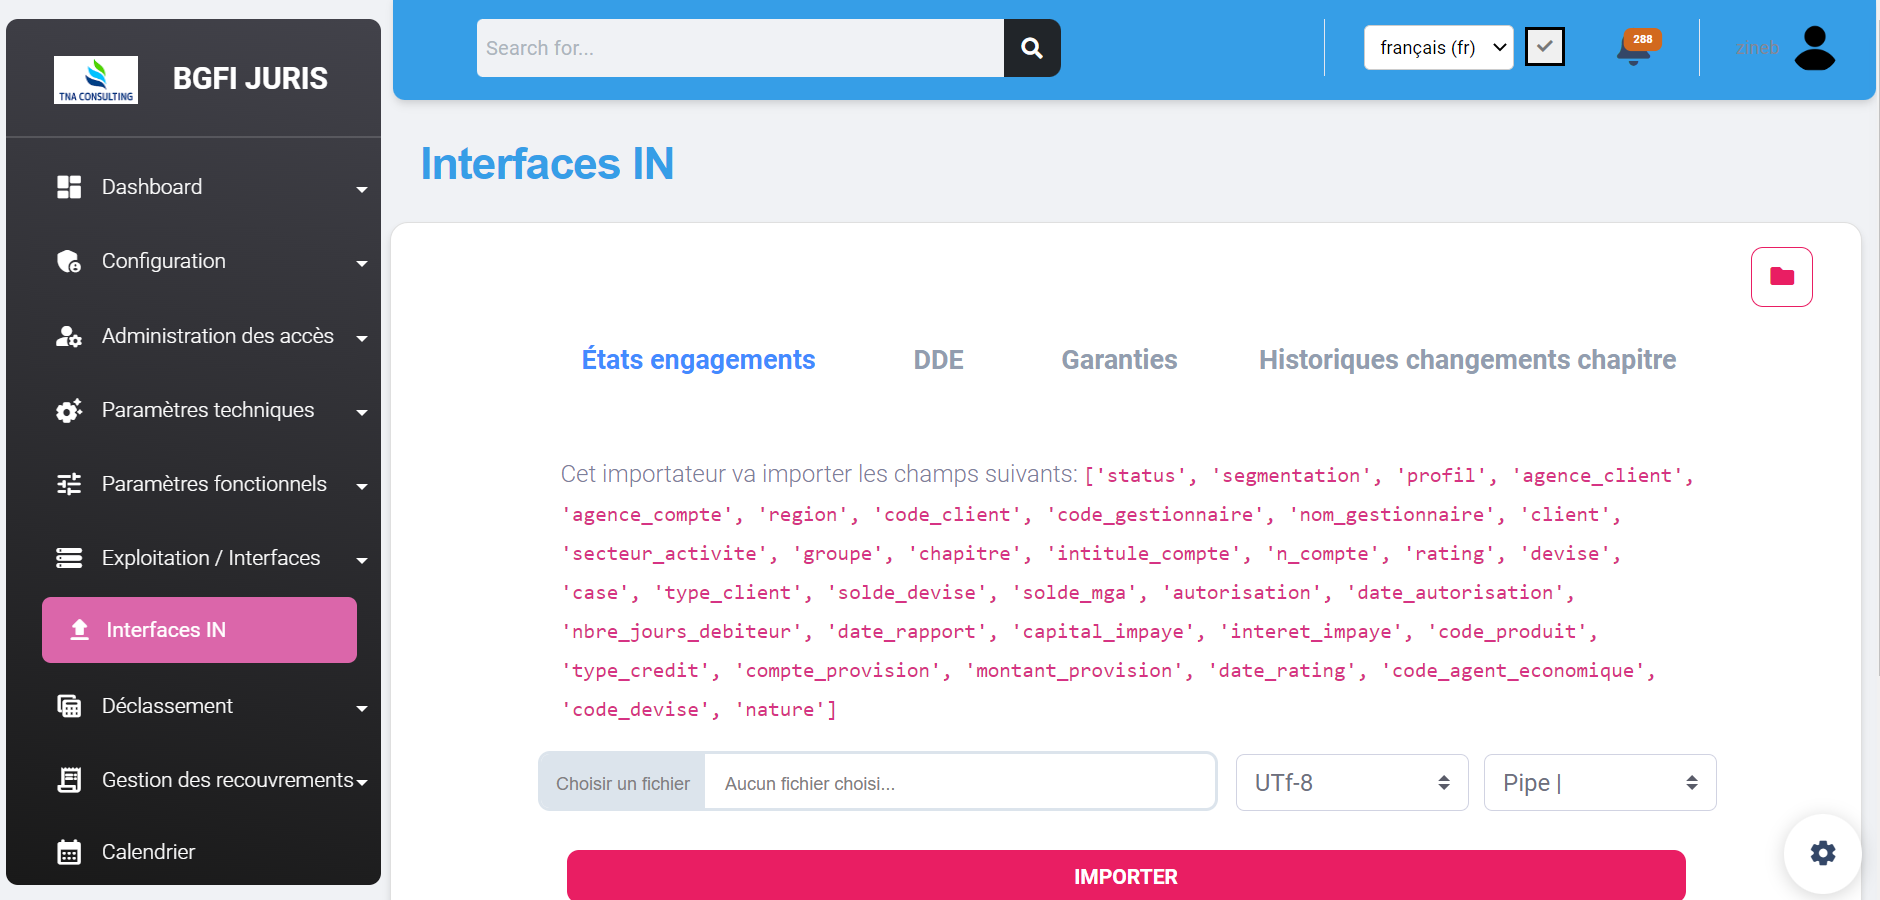The height and width of the screenshot is (900, 1880).
Task: Open the UTF-8 encoding dropdown
Action: [1351, 783]
